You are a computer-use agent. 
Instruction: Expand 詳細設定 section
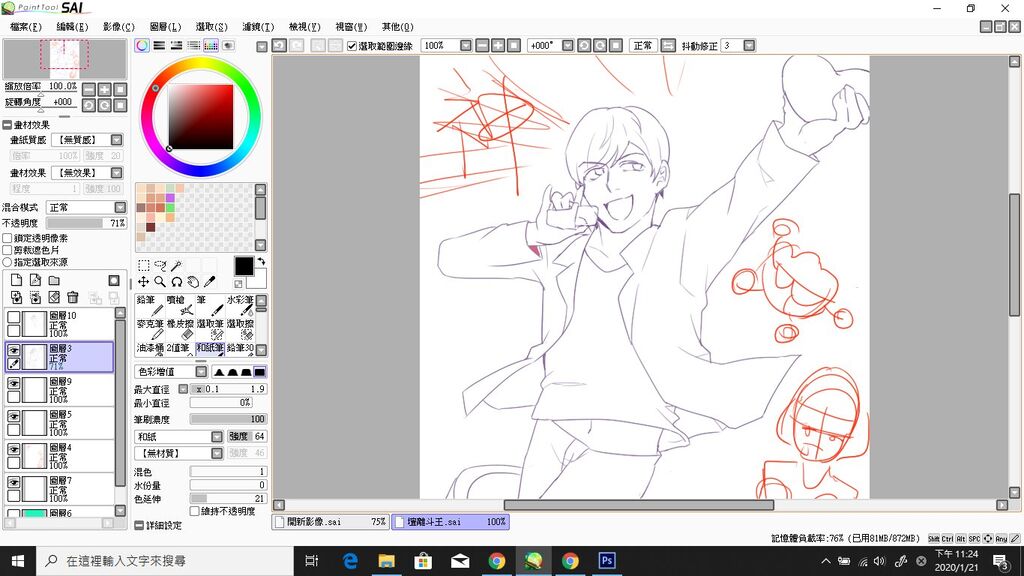138,525
